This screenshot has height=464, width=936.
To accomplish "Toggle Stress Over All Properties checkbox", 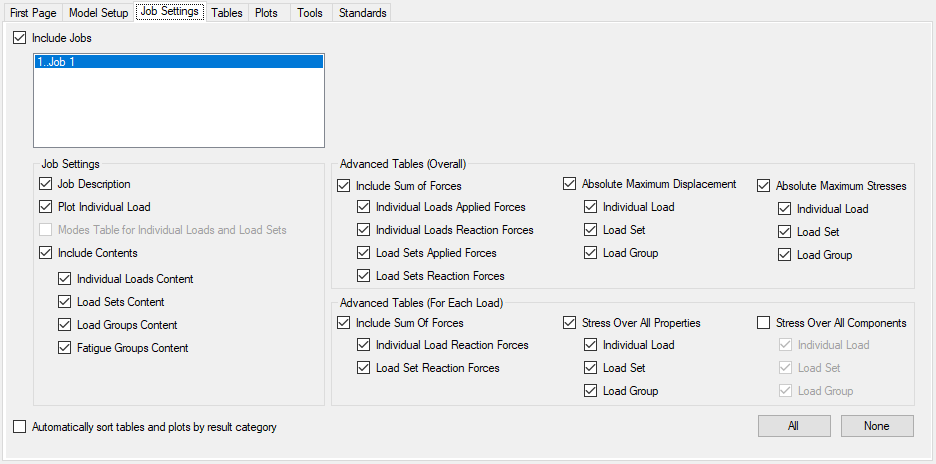I will (570, 323).
